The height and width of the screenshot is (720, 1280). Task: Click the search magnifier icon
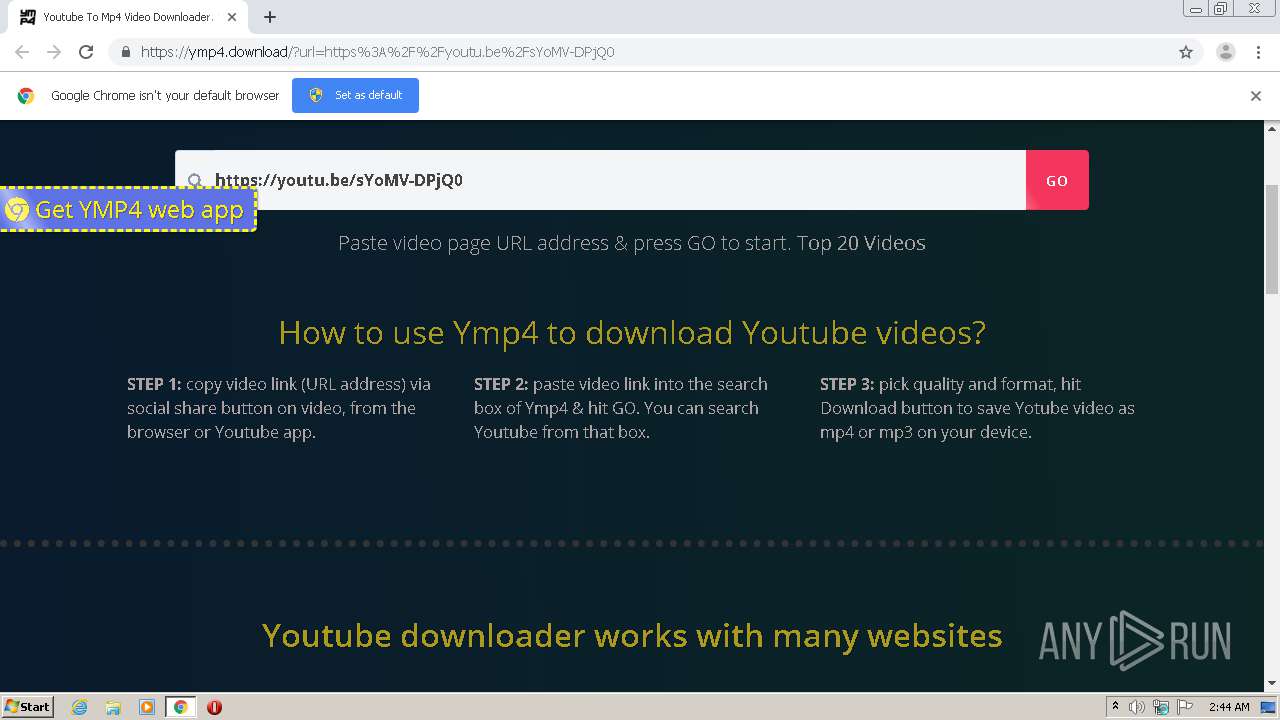196,181
